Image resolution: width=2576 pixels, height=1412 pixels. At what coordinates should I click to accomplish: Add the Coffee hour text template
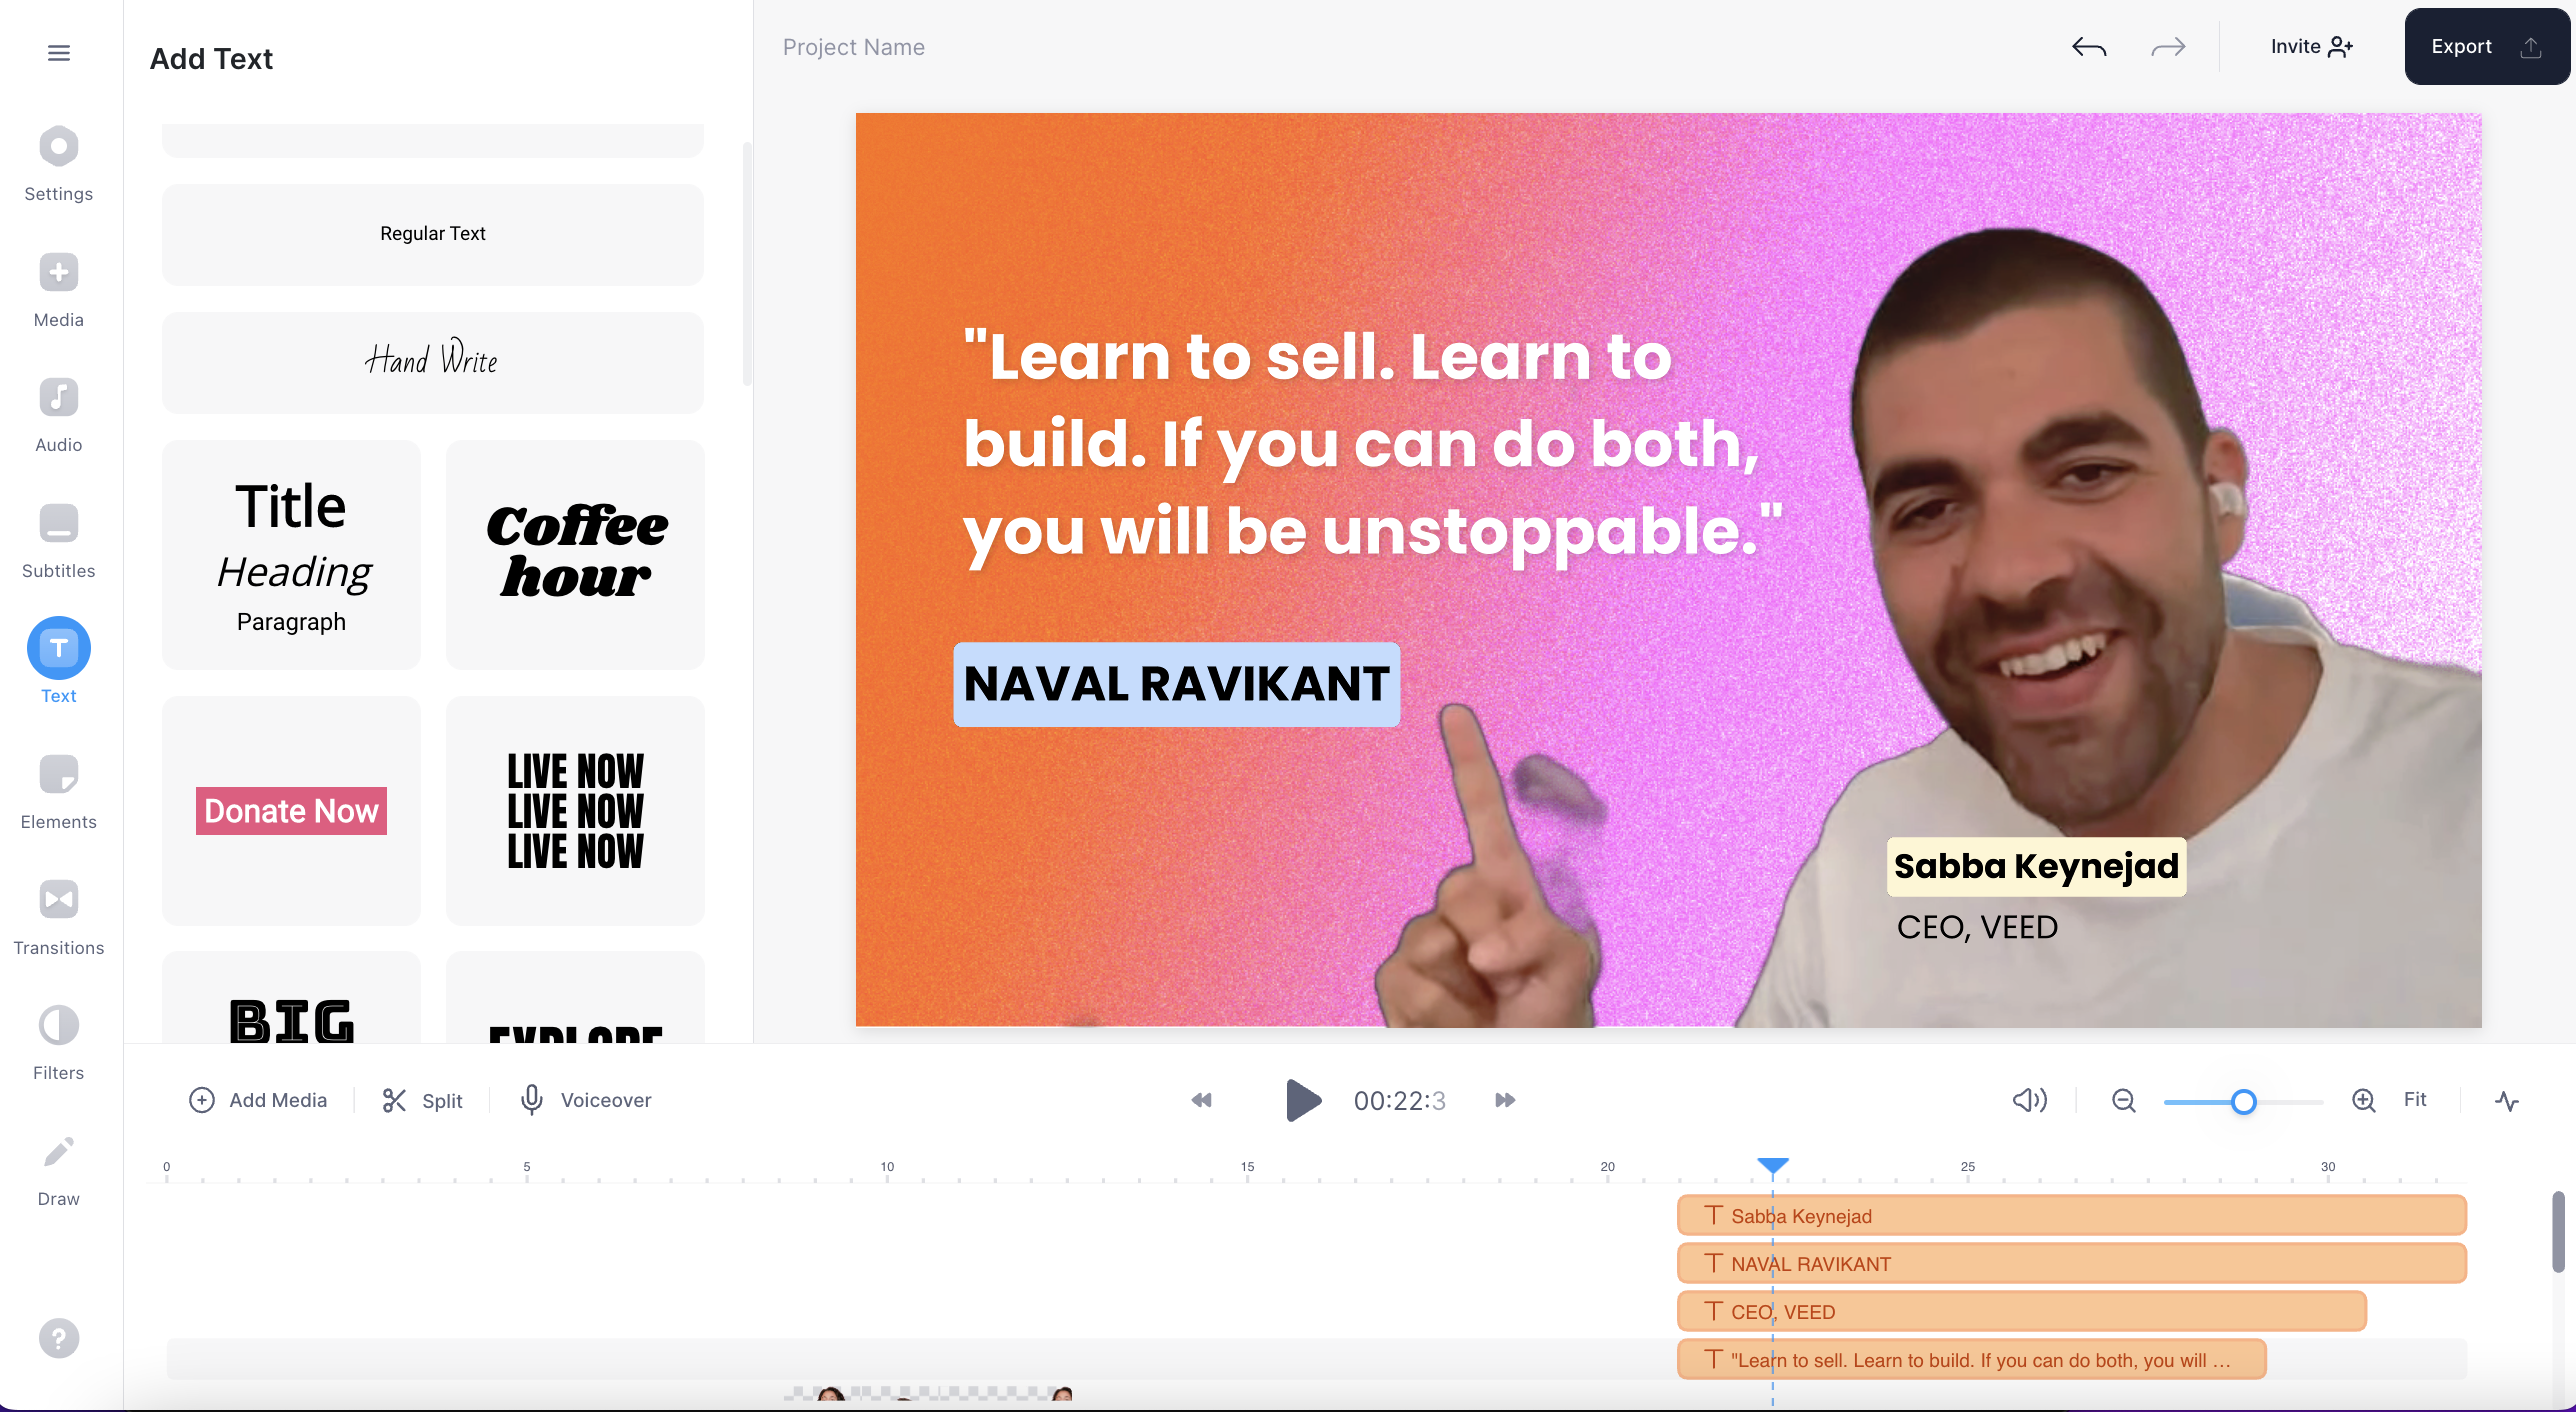[575, 554]
